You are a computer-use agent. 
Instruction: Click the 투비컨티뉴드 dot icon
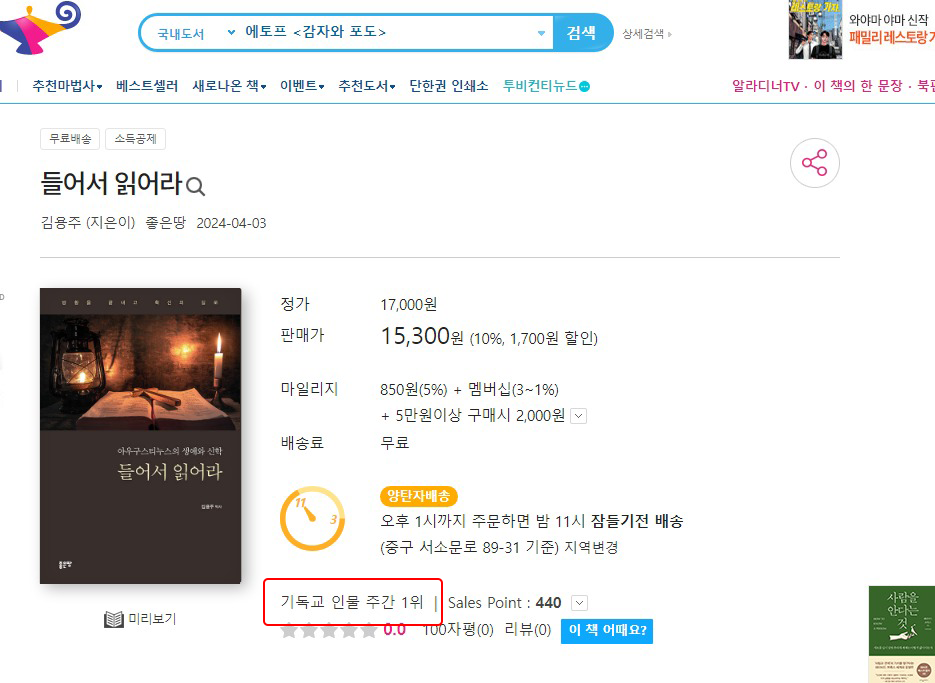(x=584, y=86)
